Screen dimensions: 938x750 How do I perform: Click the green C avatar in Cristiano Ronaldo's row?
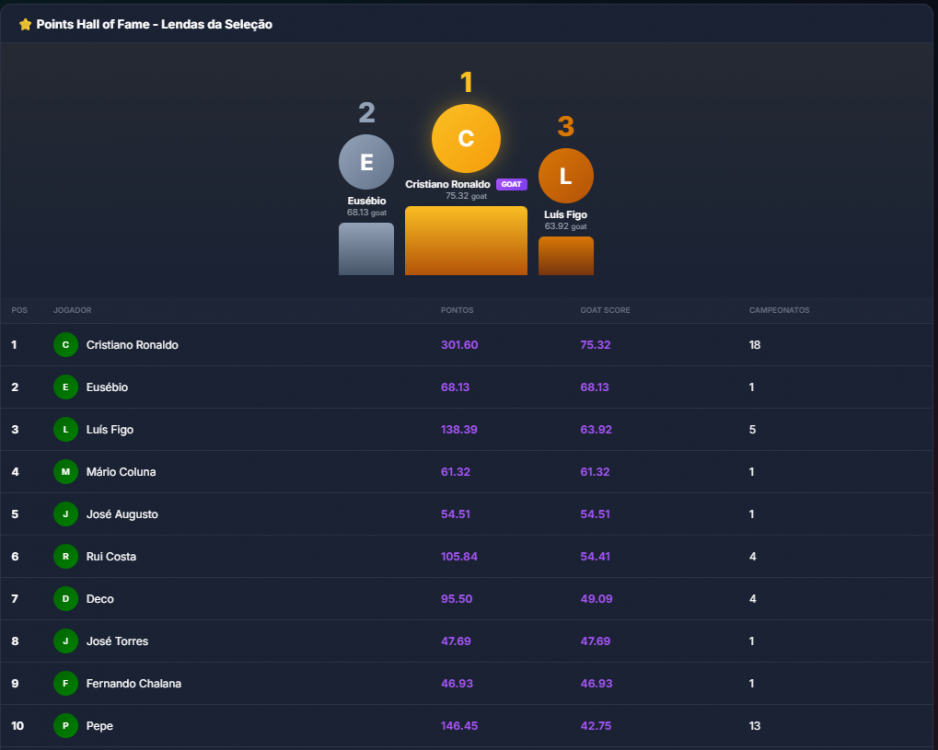(x=66, y=344)
